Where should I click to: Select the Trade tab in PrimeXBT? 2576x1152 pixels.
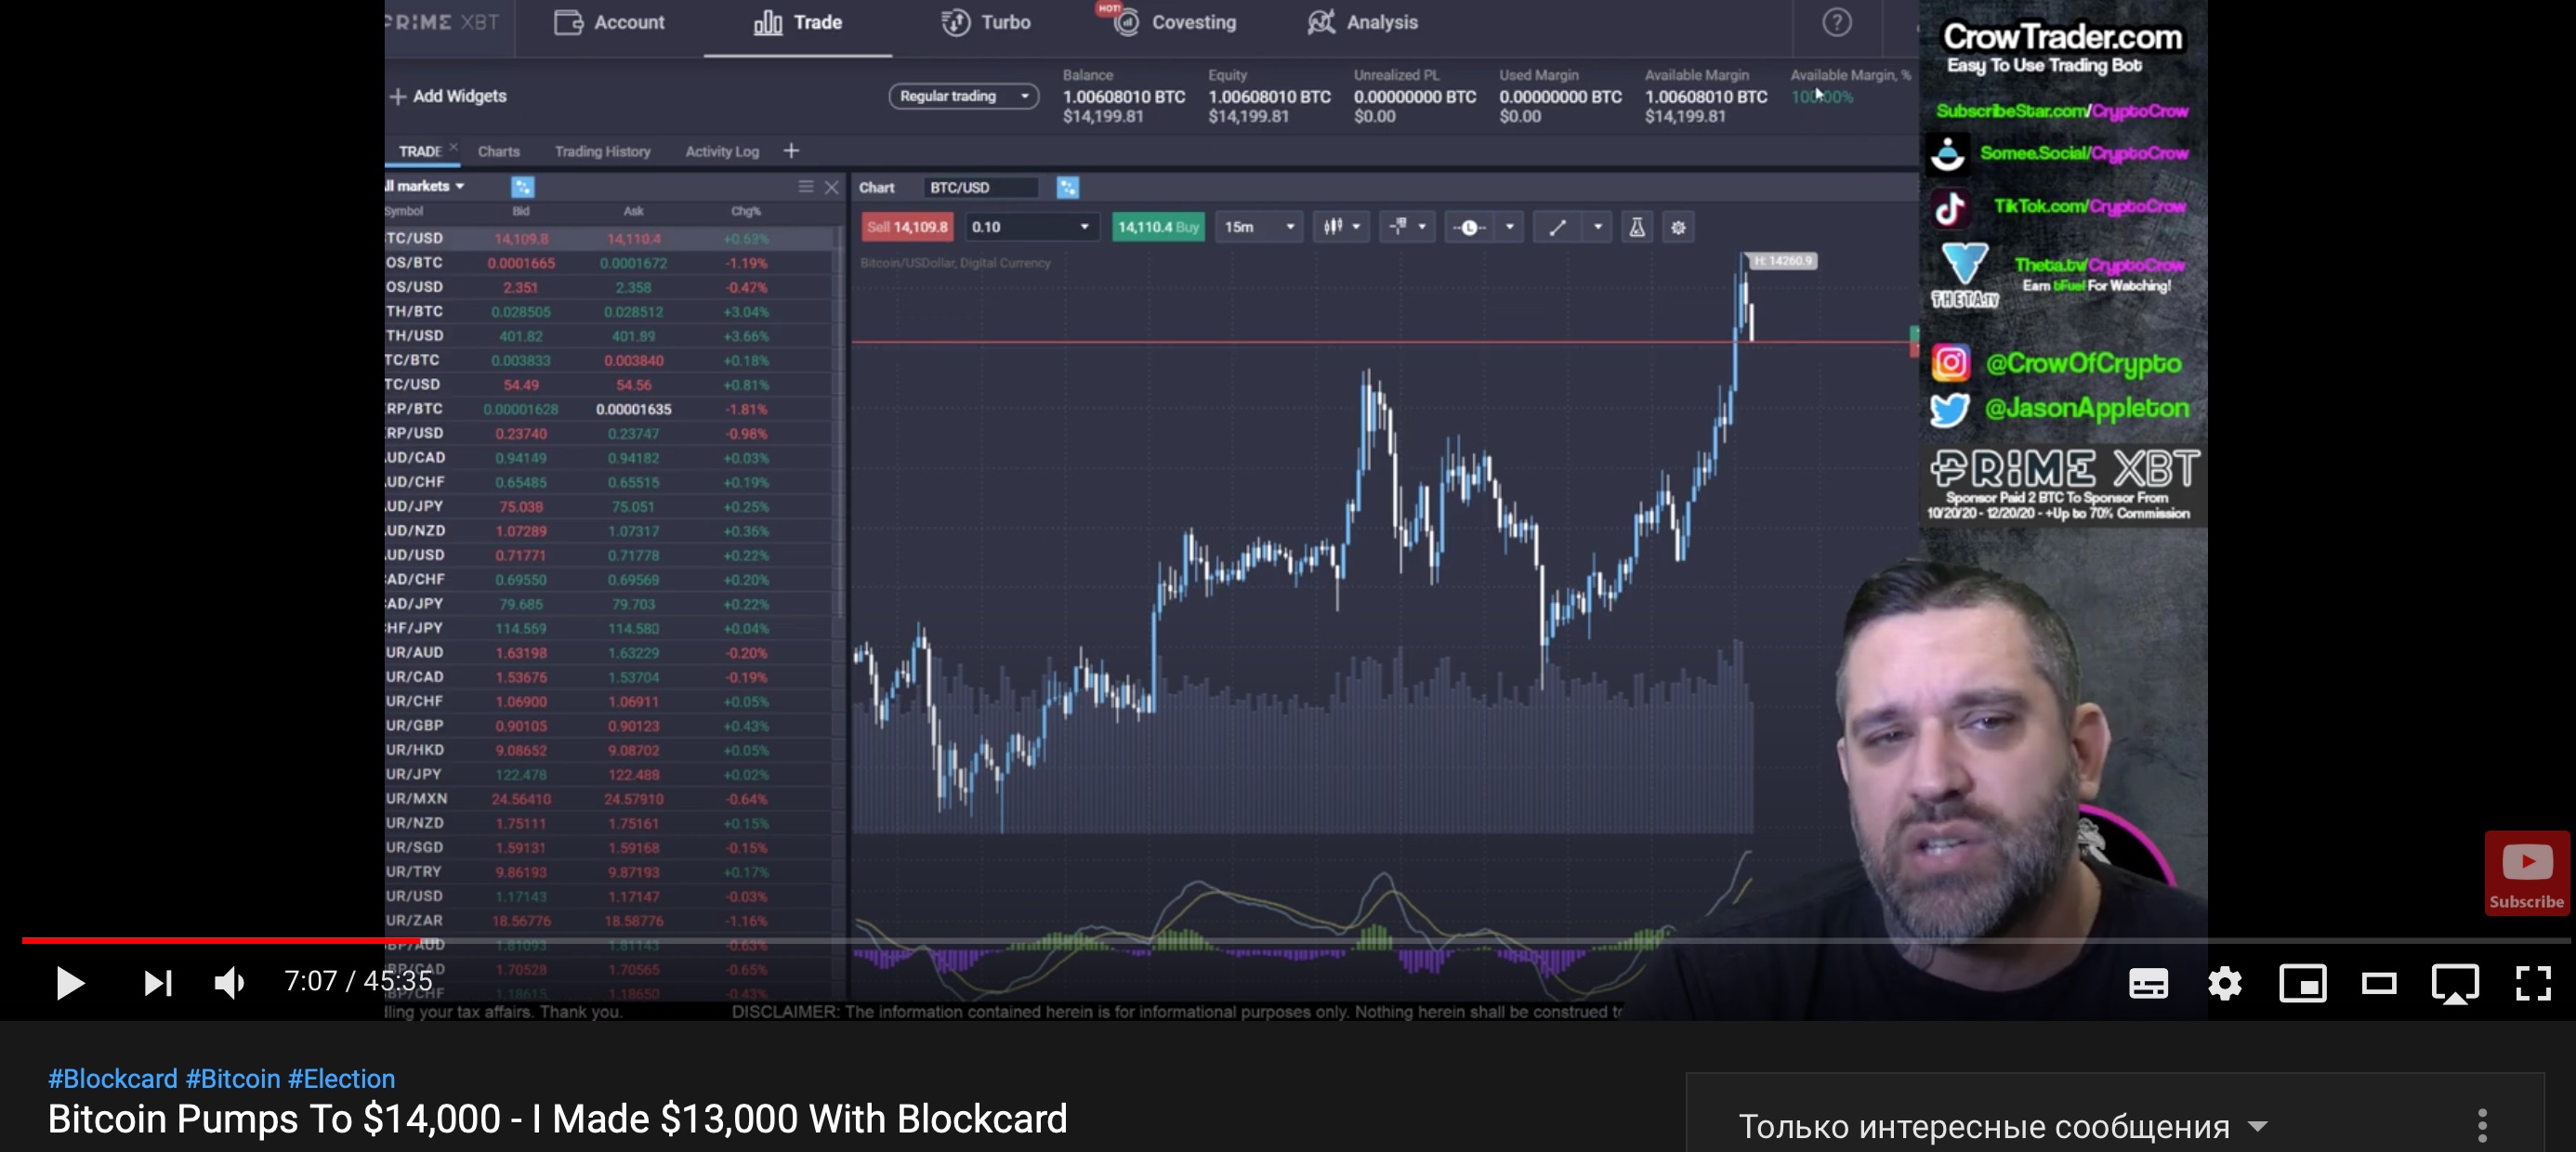[x=797, y=22]
